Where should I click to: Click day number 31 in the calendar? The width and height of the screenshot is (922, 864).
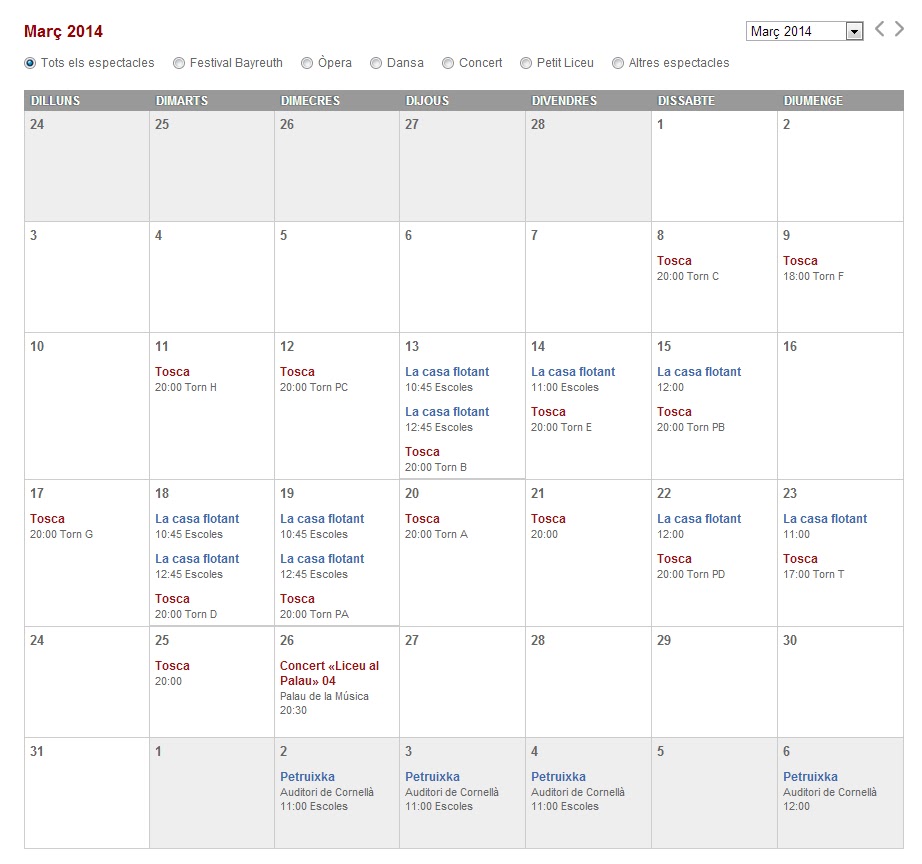click(36, 752)
